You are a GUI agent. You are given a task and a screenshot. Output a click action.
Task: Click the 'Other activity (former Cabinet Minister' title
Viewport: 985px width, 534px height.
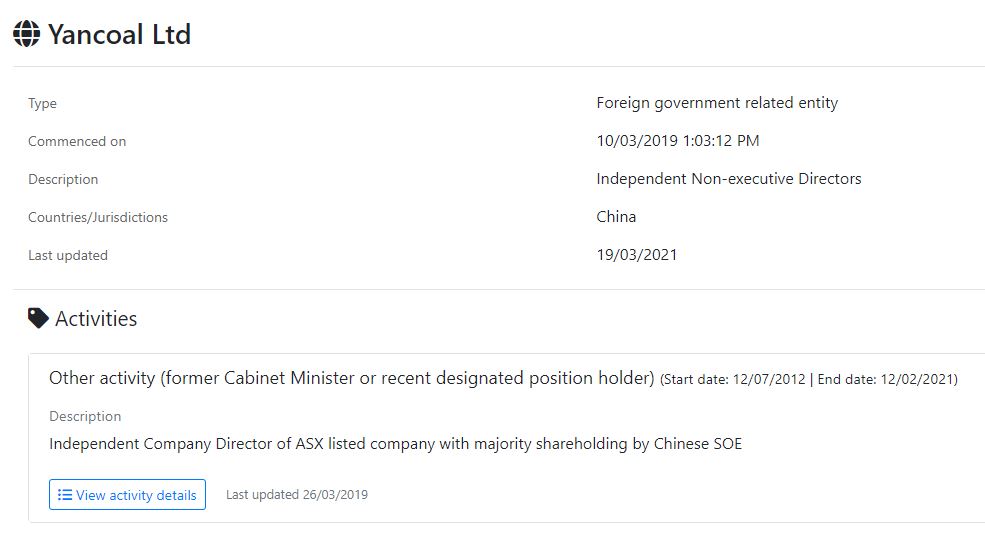point(351,378)
